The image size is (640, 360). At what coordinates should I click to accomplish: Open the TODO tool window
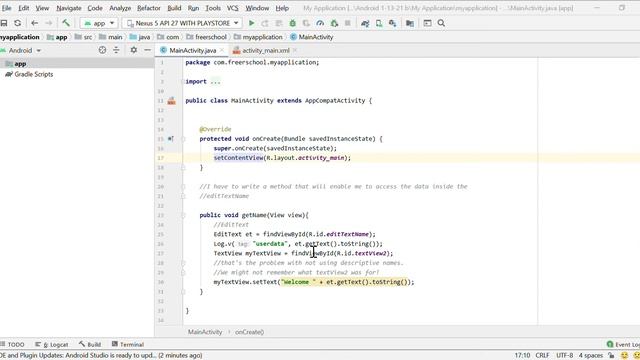(13, 344)
